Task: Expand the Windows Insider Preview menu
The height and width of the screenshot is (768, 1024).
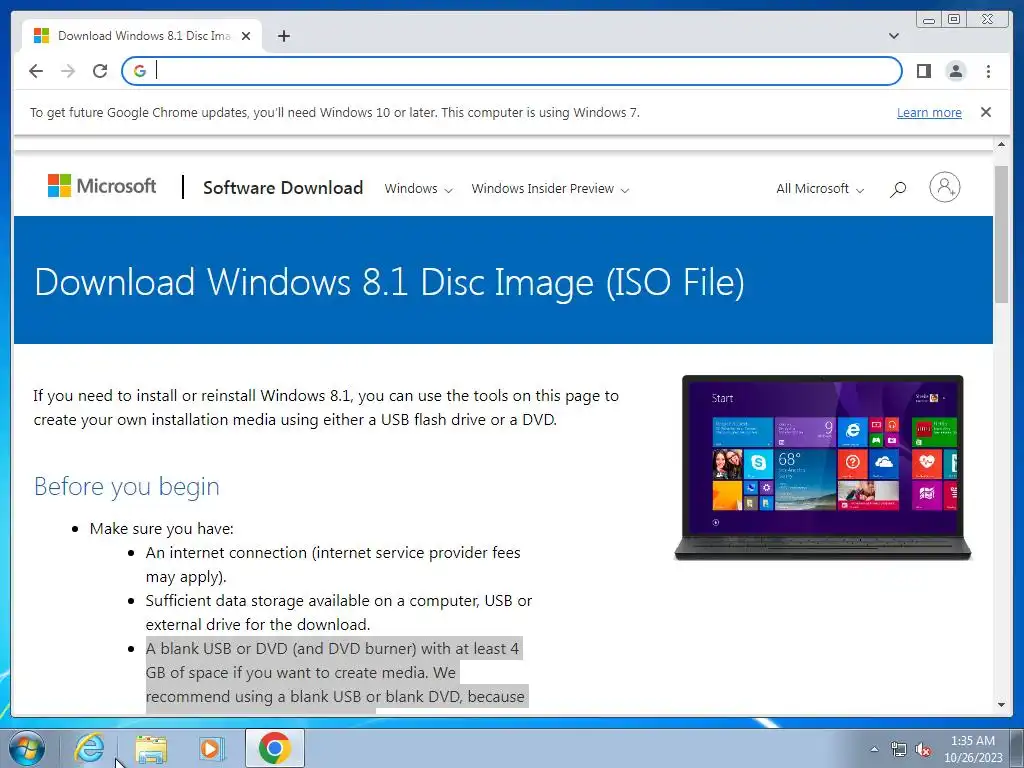Action: pos(550,189)
